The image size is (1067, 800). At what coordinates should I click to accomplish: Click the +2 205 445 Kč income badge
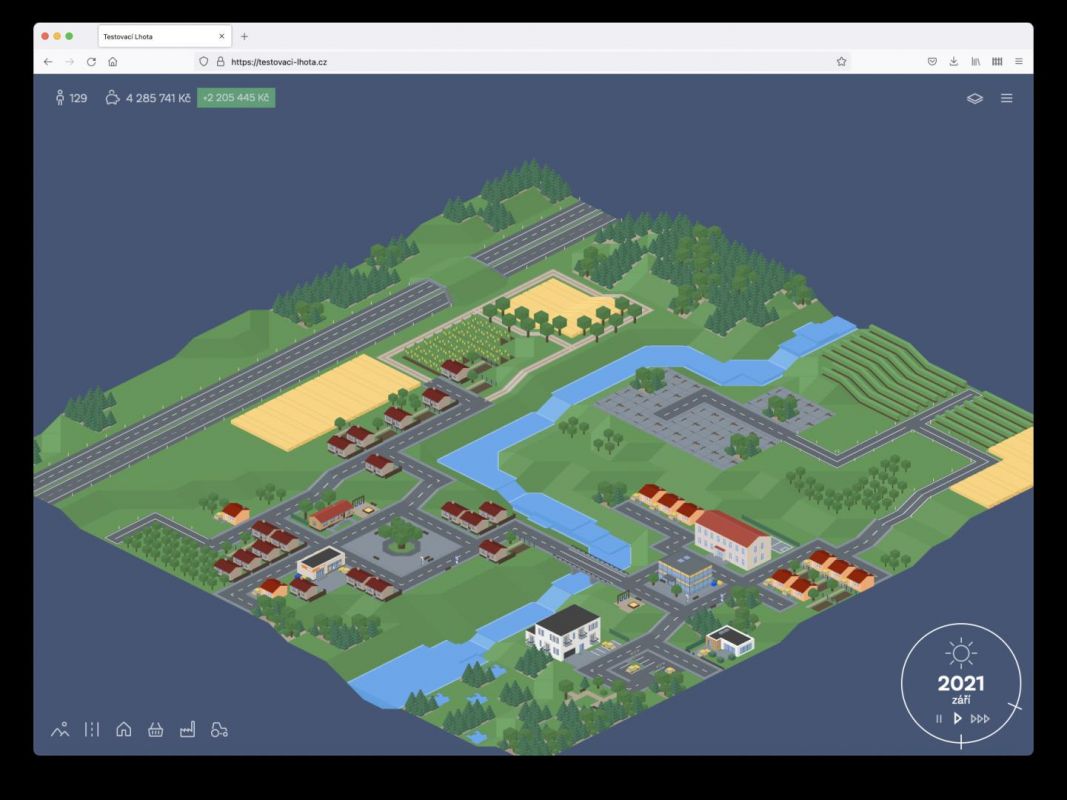(x=236, y=98)
